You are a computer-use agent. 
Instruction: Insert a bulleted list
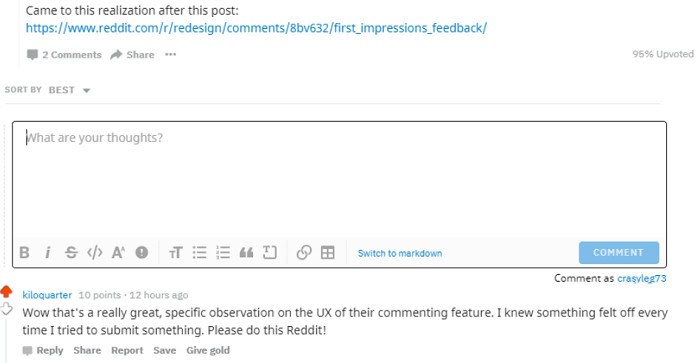click(x=200, y=253)
